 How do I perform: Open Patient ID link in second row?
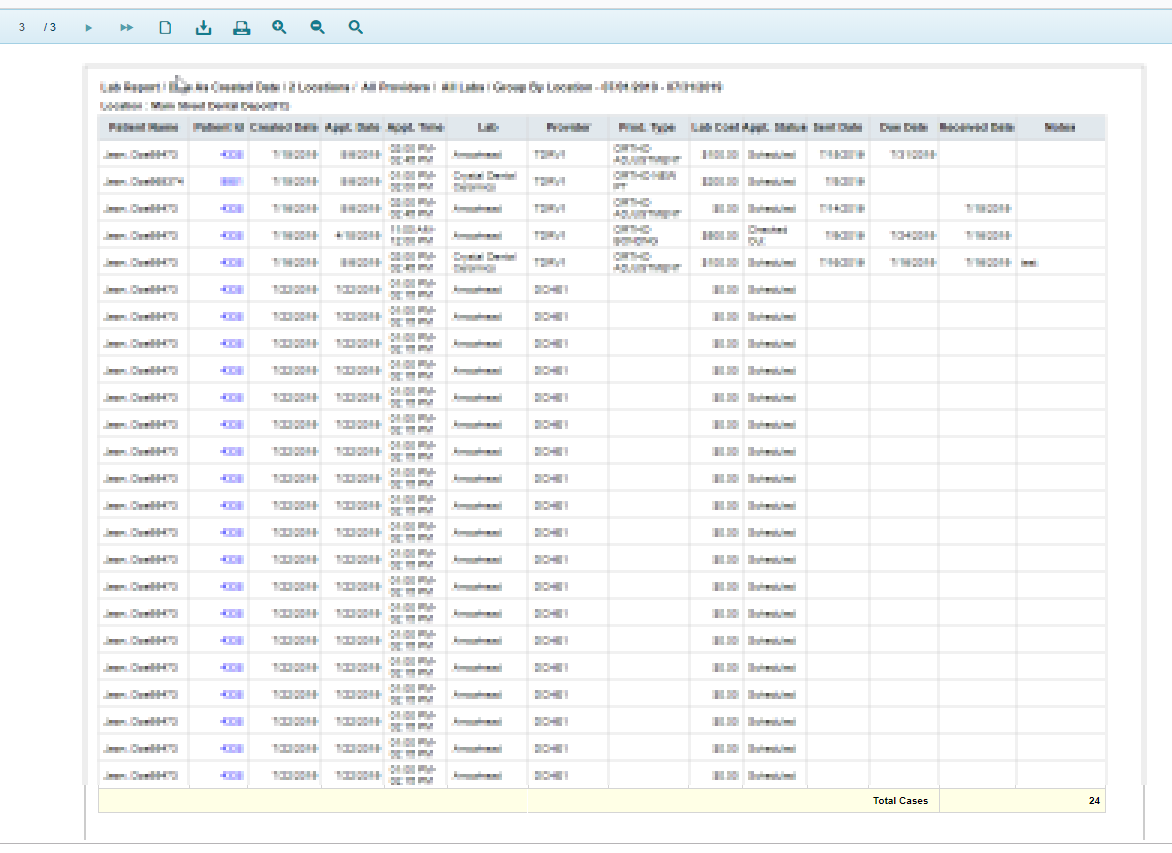click(231, 182)
